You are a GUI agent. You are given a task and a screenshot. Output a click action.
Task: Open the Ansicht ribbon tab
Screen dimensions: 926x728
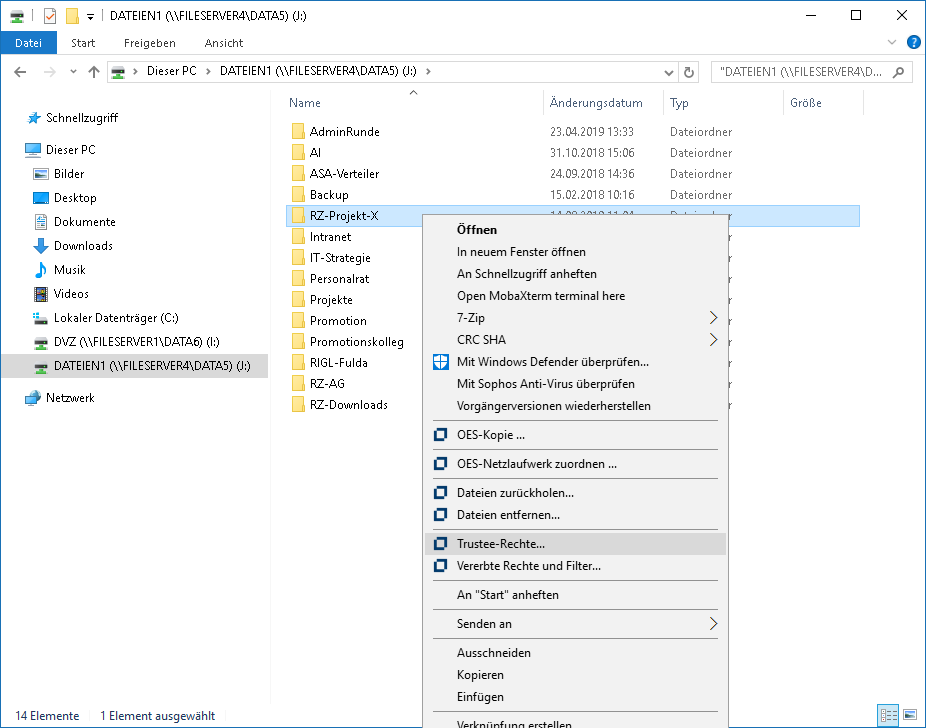(x=224, y=43)
